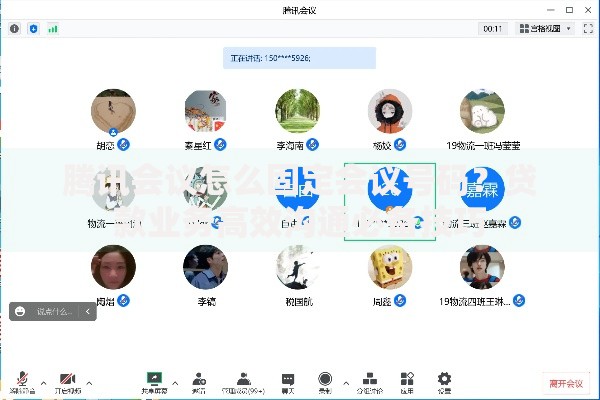This screenshot has height=400, width=600.
Task: Click participant name 19物流一班马莹莹
Action: [x=483, y=145]
